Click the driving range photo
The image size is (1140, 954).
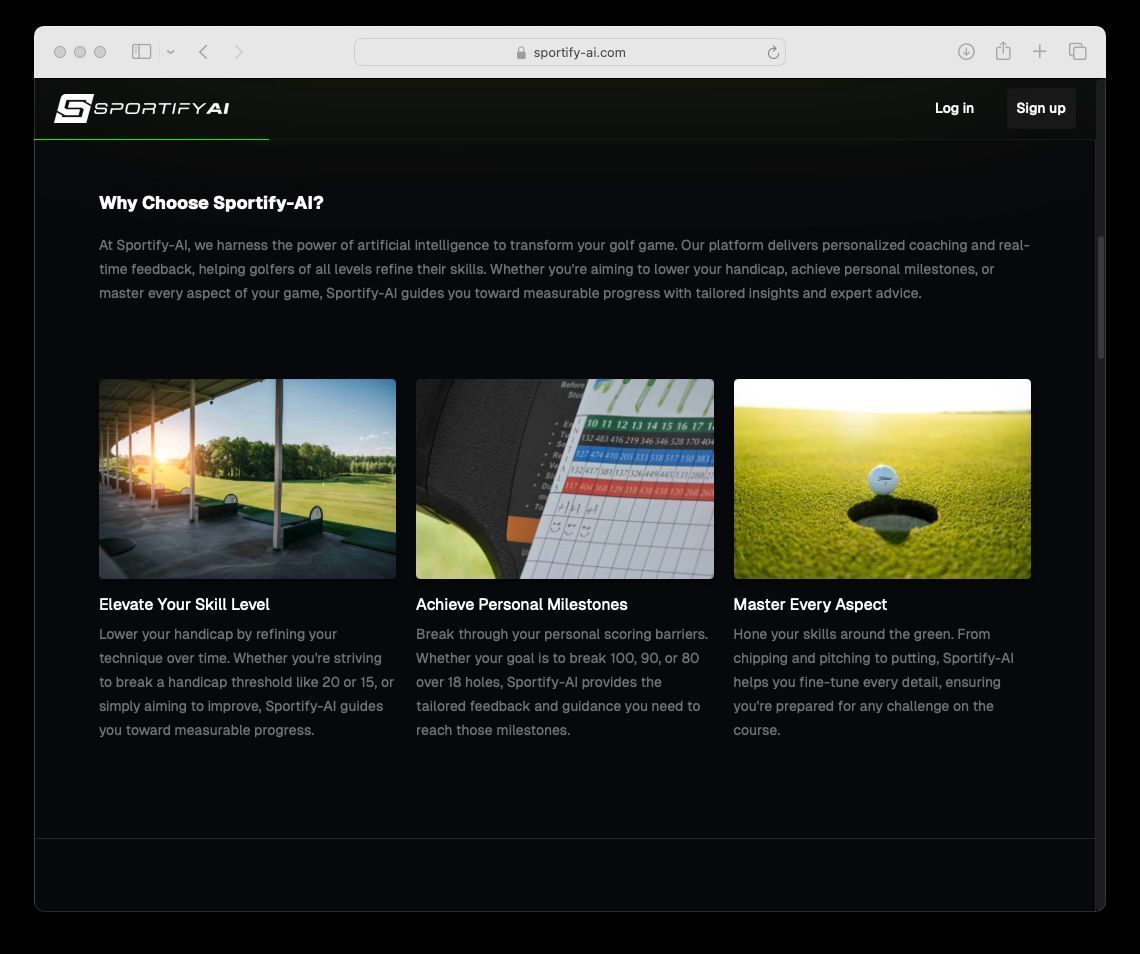247,478
